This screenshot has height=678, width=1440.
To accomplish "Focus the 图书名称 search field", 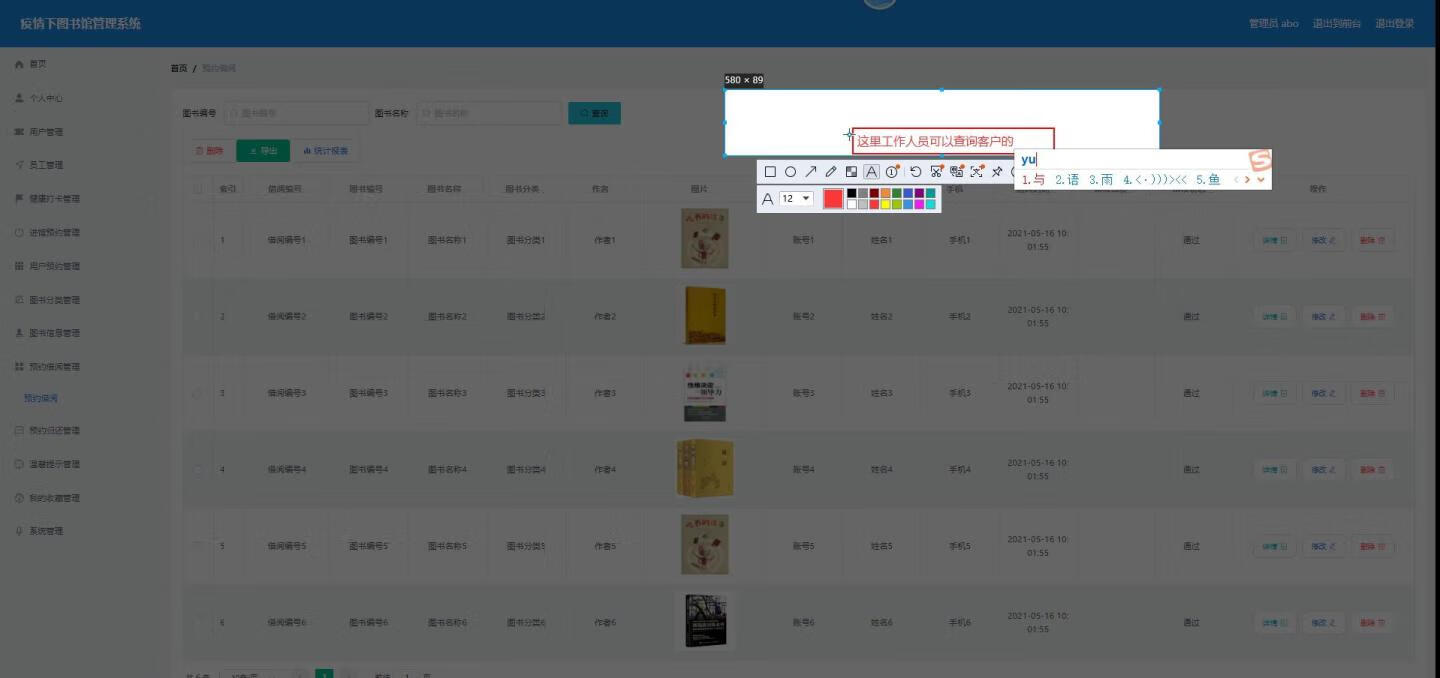I will tap(489, 113).
